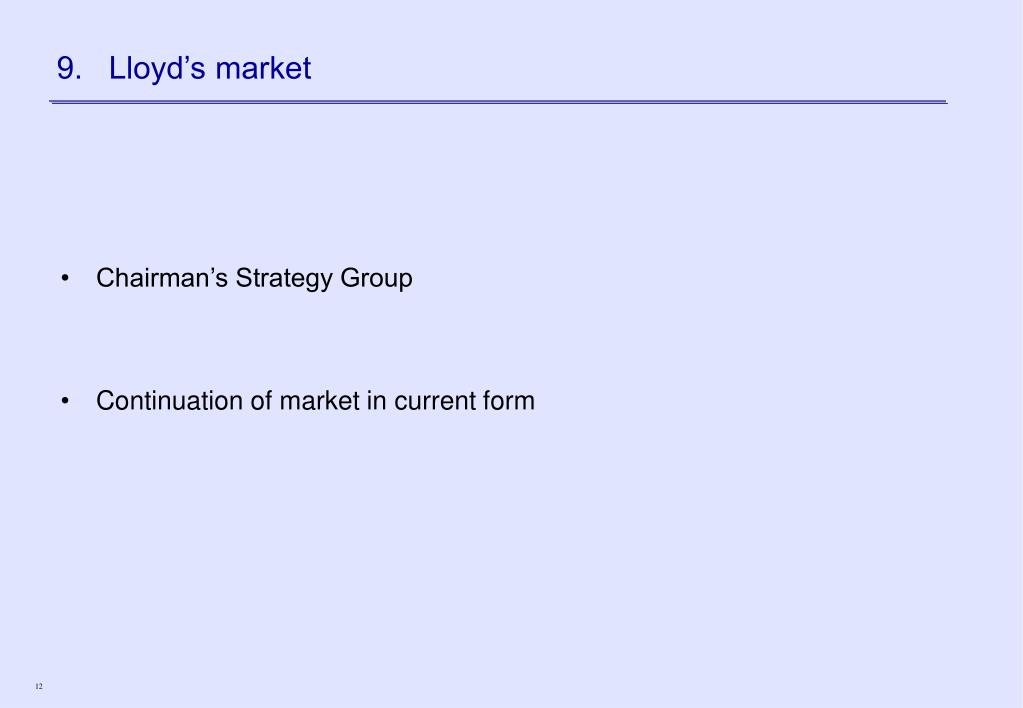This screenshot has width=1023, height=708.
Task: Click the bullet dot before "Chairman's Strategy Group"
Action: point(65,279)
